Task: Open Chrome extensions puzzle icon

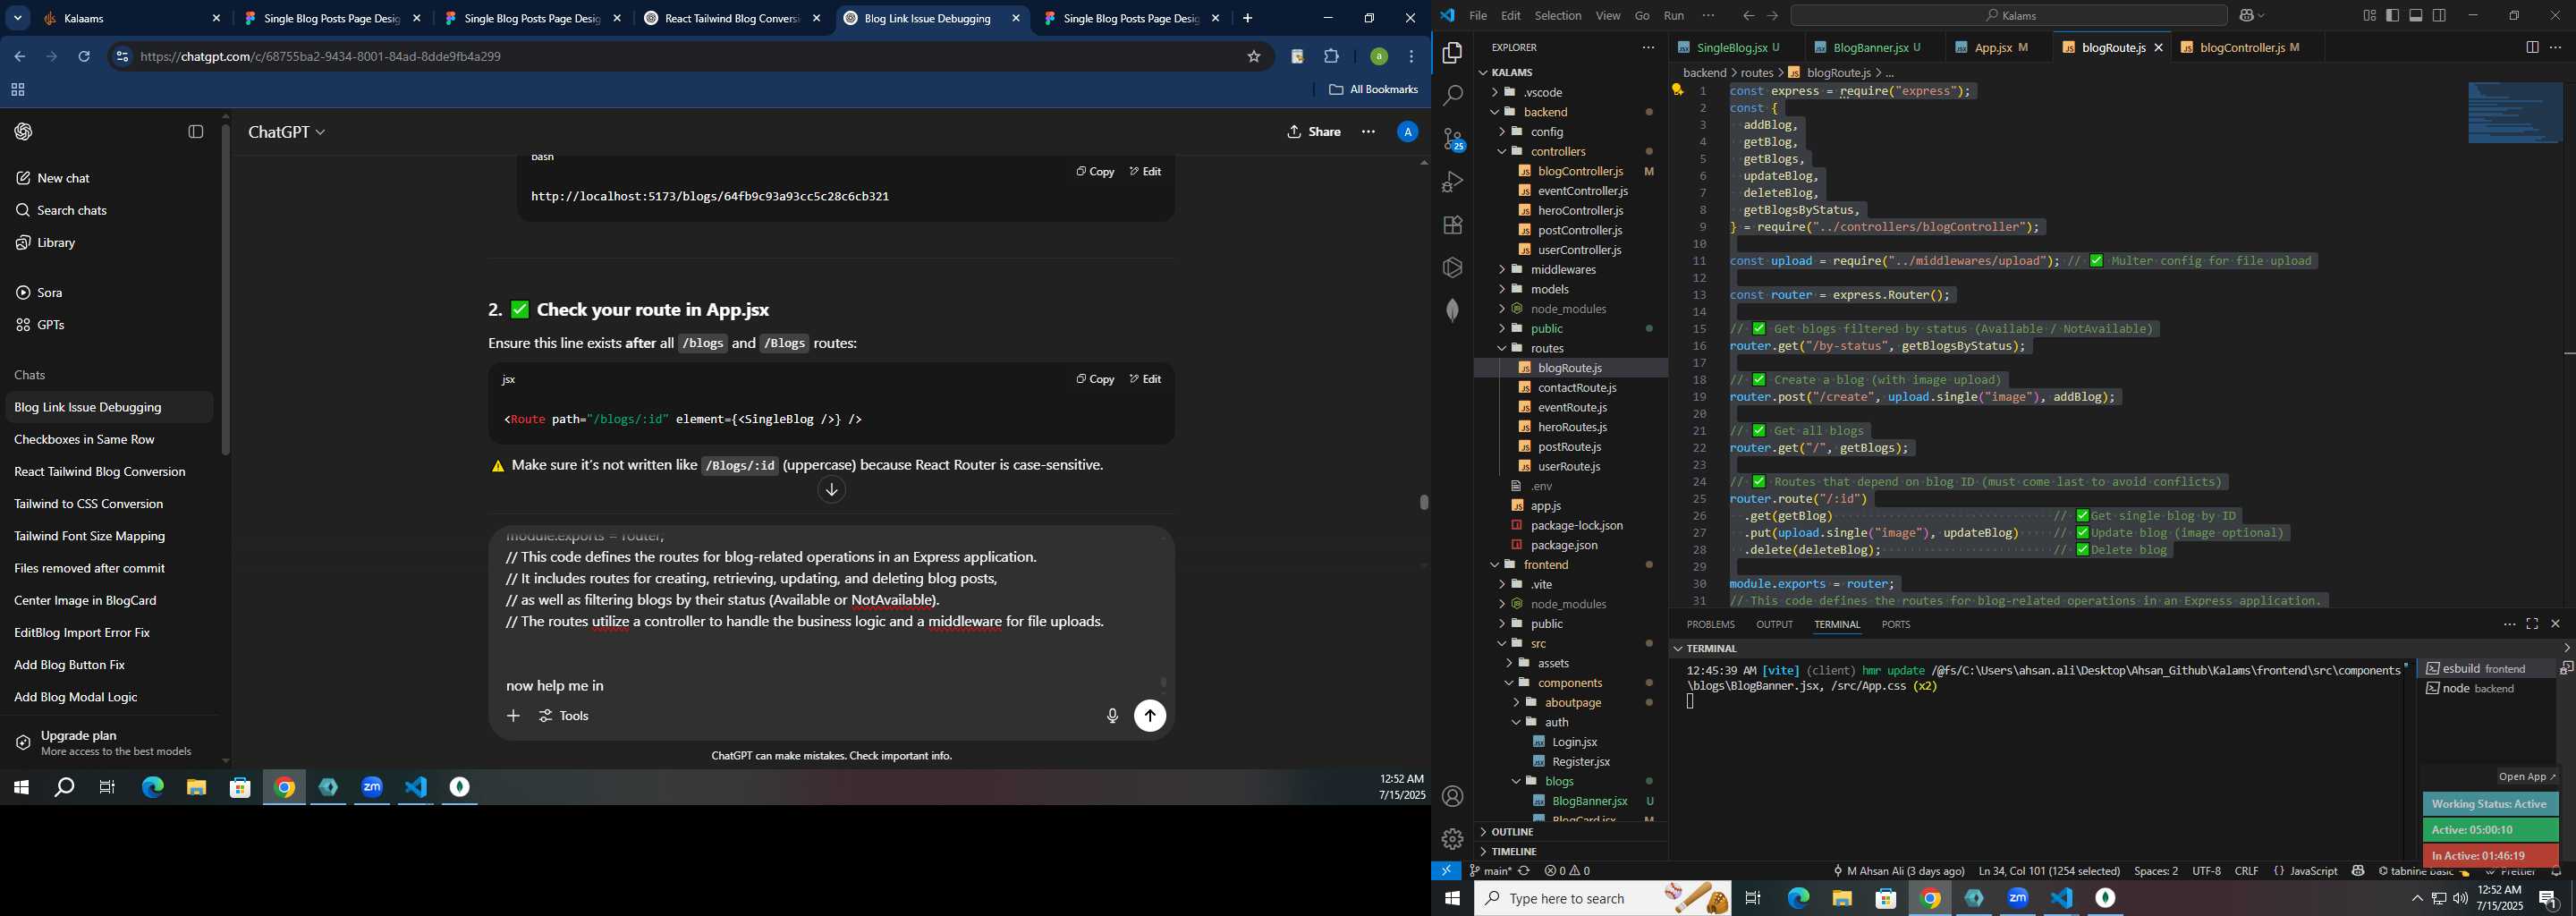Action: pyautogui.click(x=1331, y=57)
